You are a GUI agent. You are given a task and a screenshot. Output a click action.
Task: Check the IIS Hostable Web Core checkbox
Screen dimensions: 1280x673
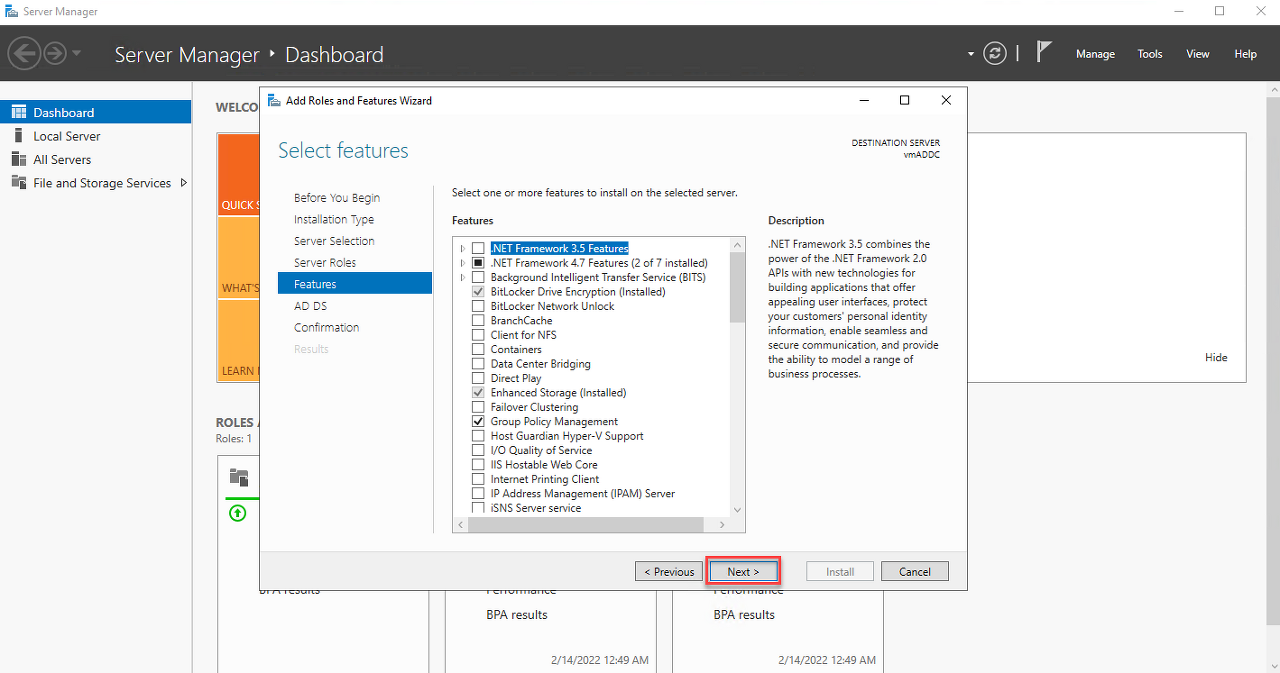[x=478, y=464]
